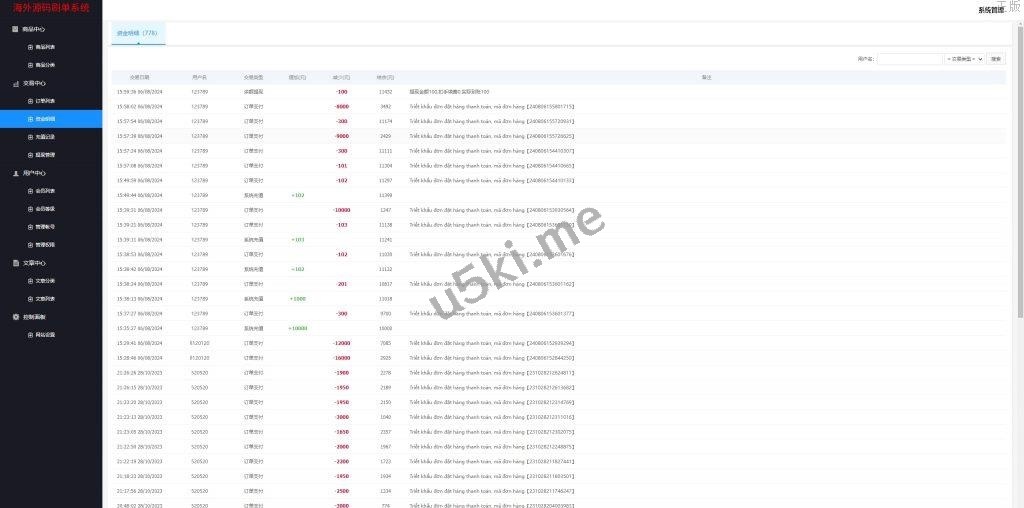Collapse the 文章中心 sidebar group
The width and height of the screenshot is (1024, 508).
(x=34, y=263)
